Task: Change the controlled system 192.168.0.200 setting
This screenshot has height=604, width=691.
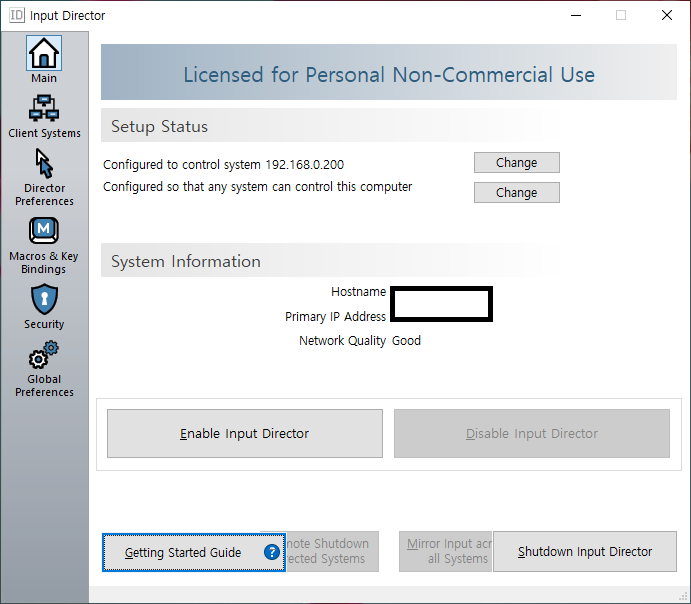Action: [516, 163]
